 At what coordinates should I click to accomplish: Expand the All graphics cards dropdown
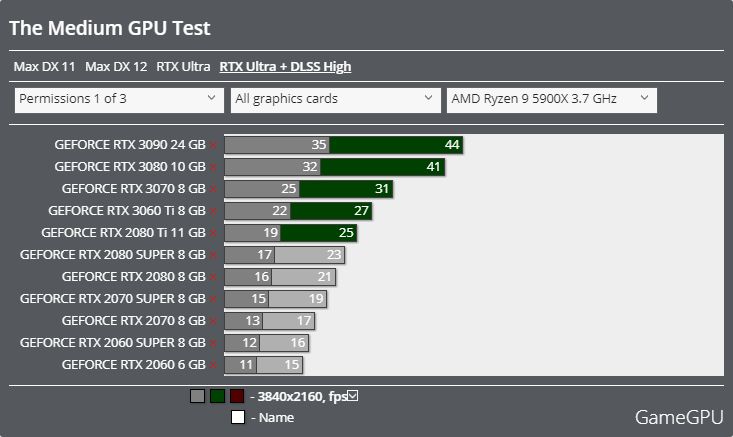pyautogui.click(x=332, y=99)
